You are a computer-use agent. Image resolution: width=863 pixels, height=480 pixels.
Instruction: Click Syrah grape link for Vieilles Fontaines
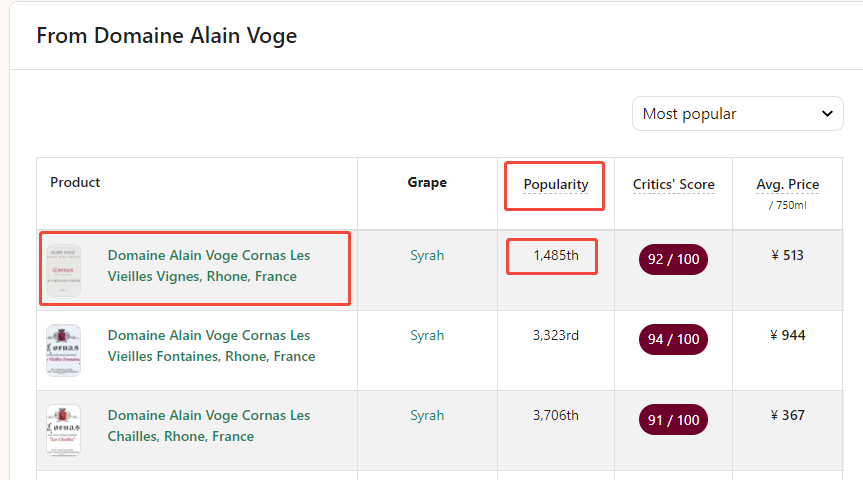coord(427,335)
